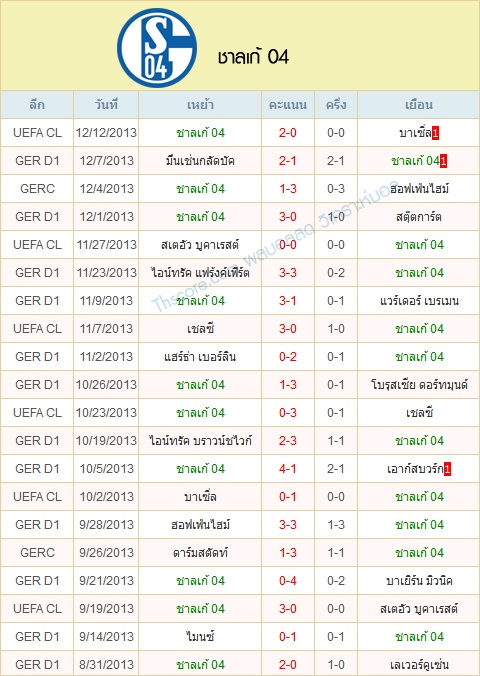Click home team ดาร์มสตัดท์

coord(200,553)
